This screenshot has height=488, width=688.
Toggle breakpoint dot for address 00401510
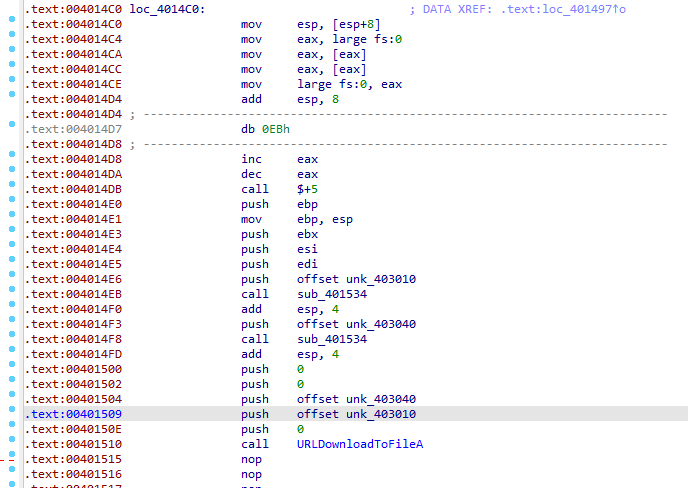[12, 439]
